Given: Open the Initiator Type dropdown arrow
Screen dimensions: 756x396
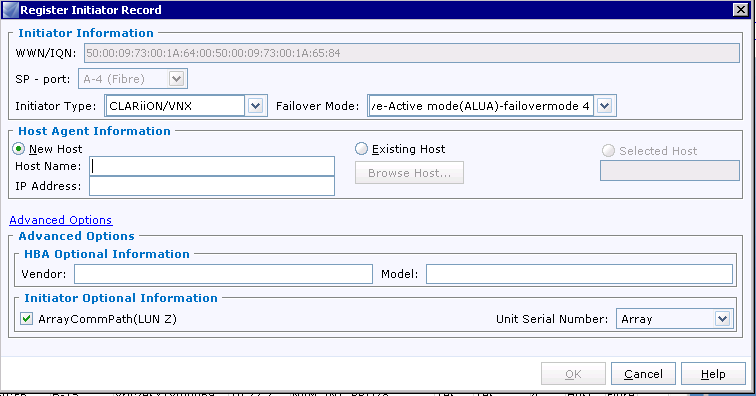Looking at the screenshot, I should (x=256, y=106).
